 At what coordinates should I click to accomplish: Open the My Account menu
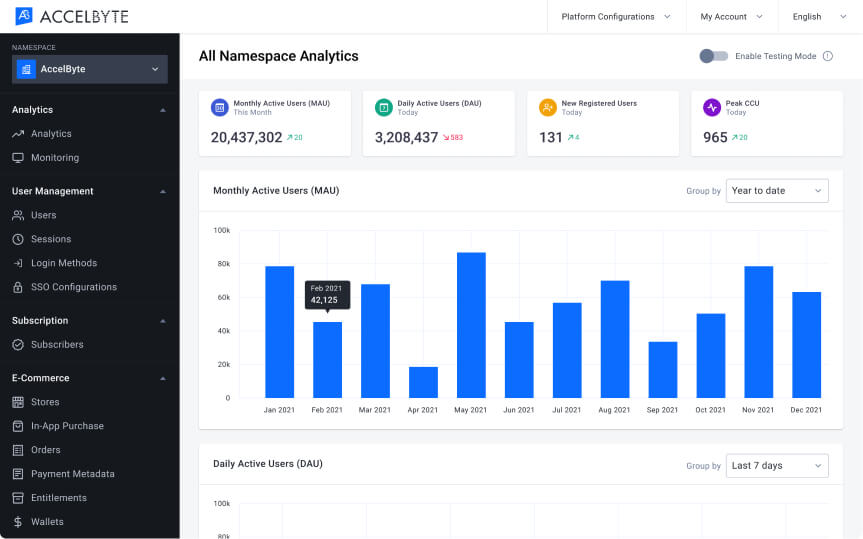[x=731, y=17]
